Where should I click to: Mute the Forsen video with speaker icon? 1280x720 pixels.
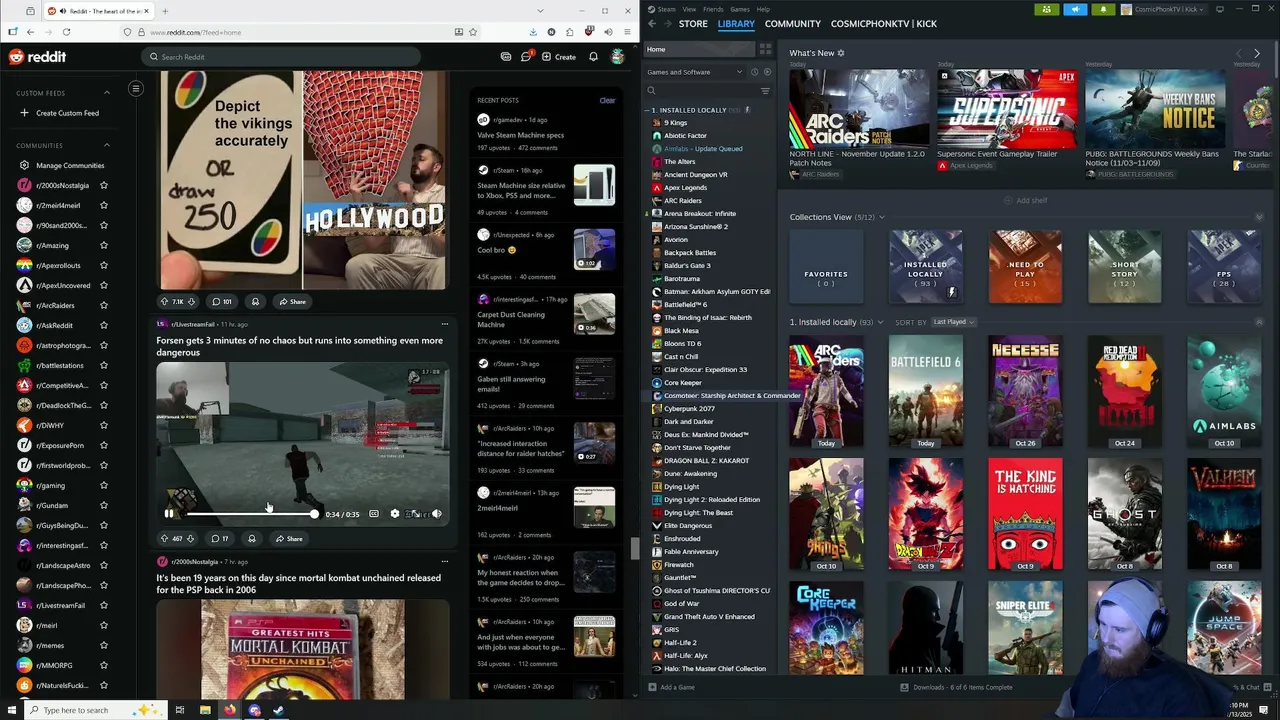point(436,514)
